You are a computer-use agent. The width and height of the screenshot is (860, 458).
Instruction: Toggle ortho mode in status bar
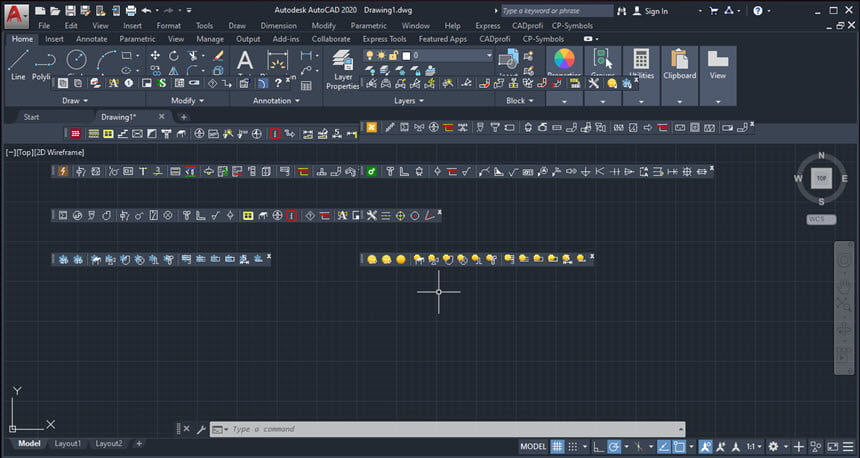tap(598, 446)
